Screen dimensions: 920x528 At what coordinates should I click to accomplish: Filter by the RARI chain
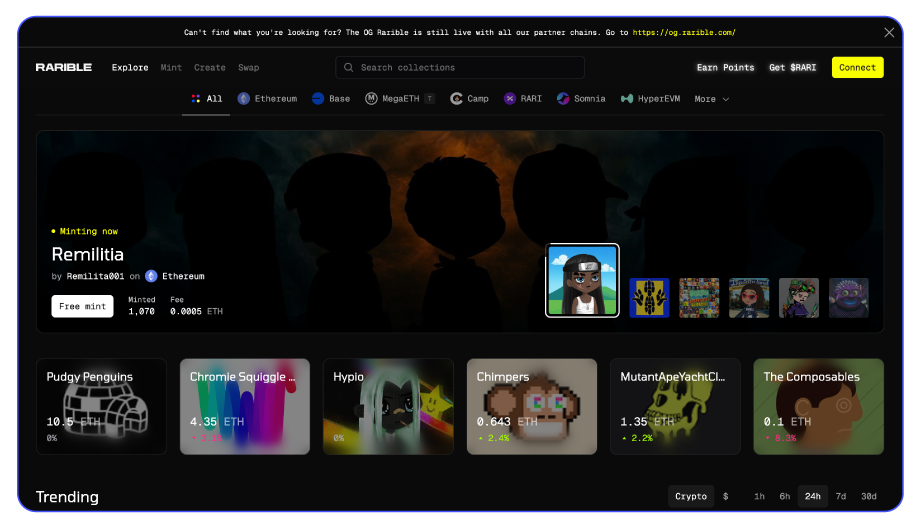tap(524, 99)
